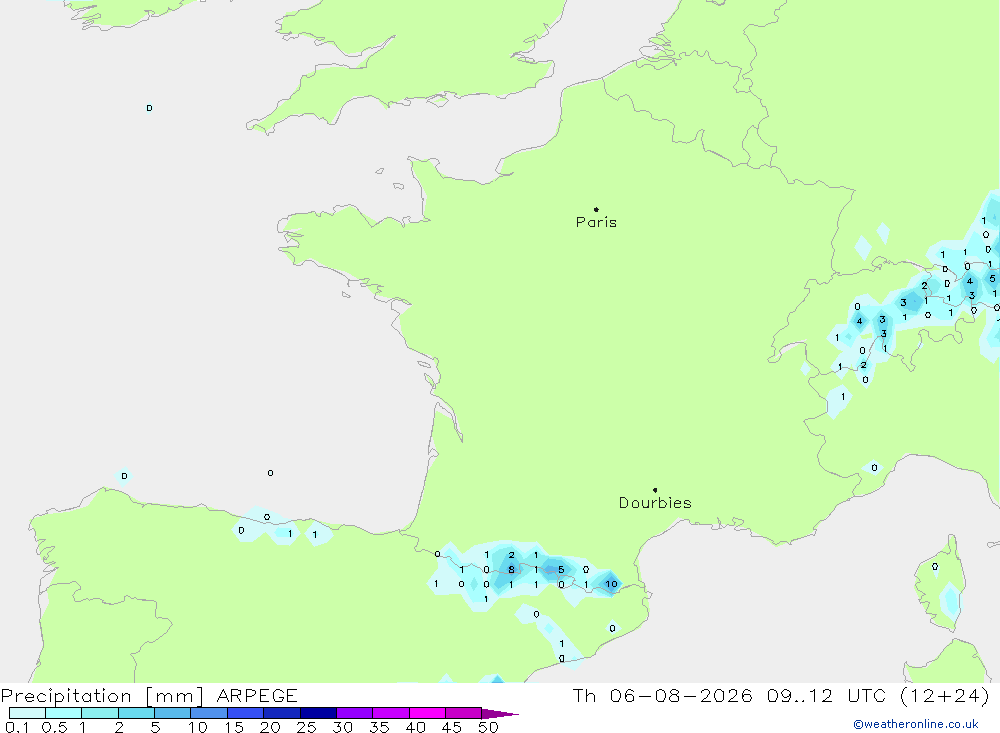Click the arrow tip beyond 50 on legend
This screenshot has width=1000, height=733.
pyautogui.click(x=501, y=713)
